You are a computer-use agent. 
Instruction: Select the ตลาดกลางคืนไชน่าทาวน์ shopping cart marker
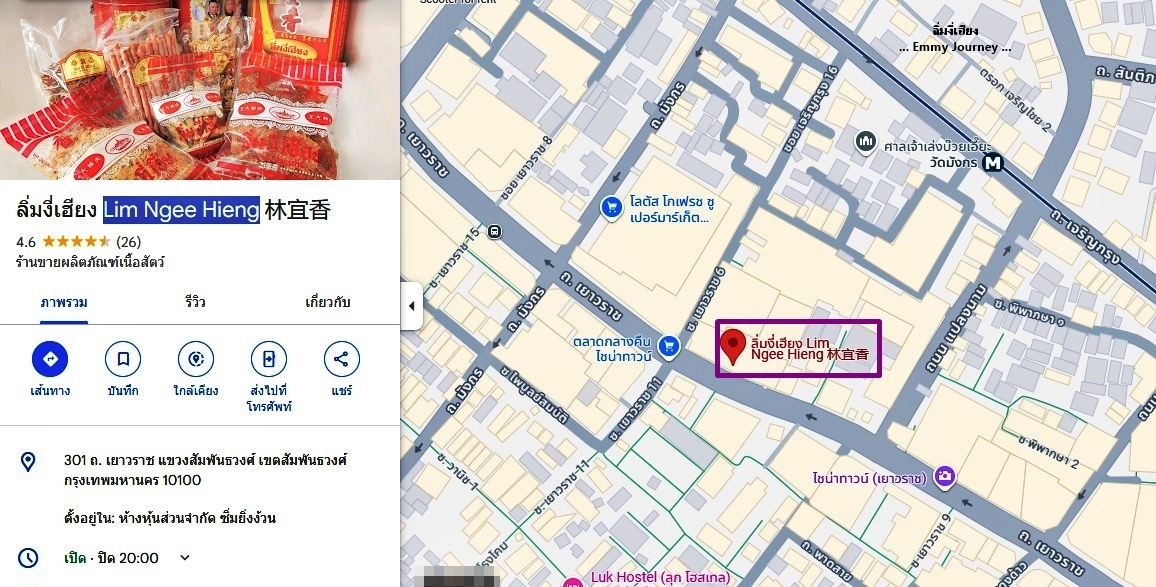669,347
